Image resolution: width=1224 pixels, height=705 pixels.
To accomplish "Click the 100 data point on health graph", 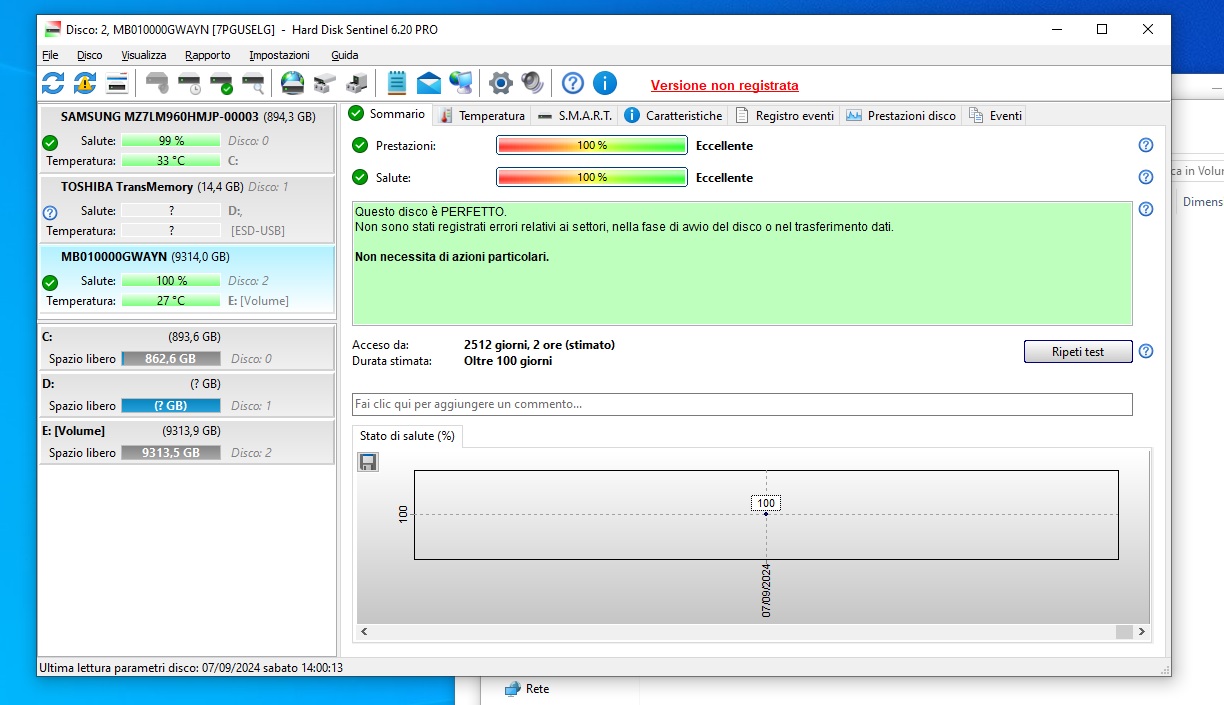I will click(x=766, y=513).
